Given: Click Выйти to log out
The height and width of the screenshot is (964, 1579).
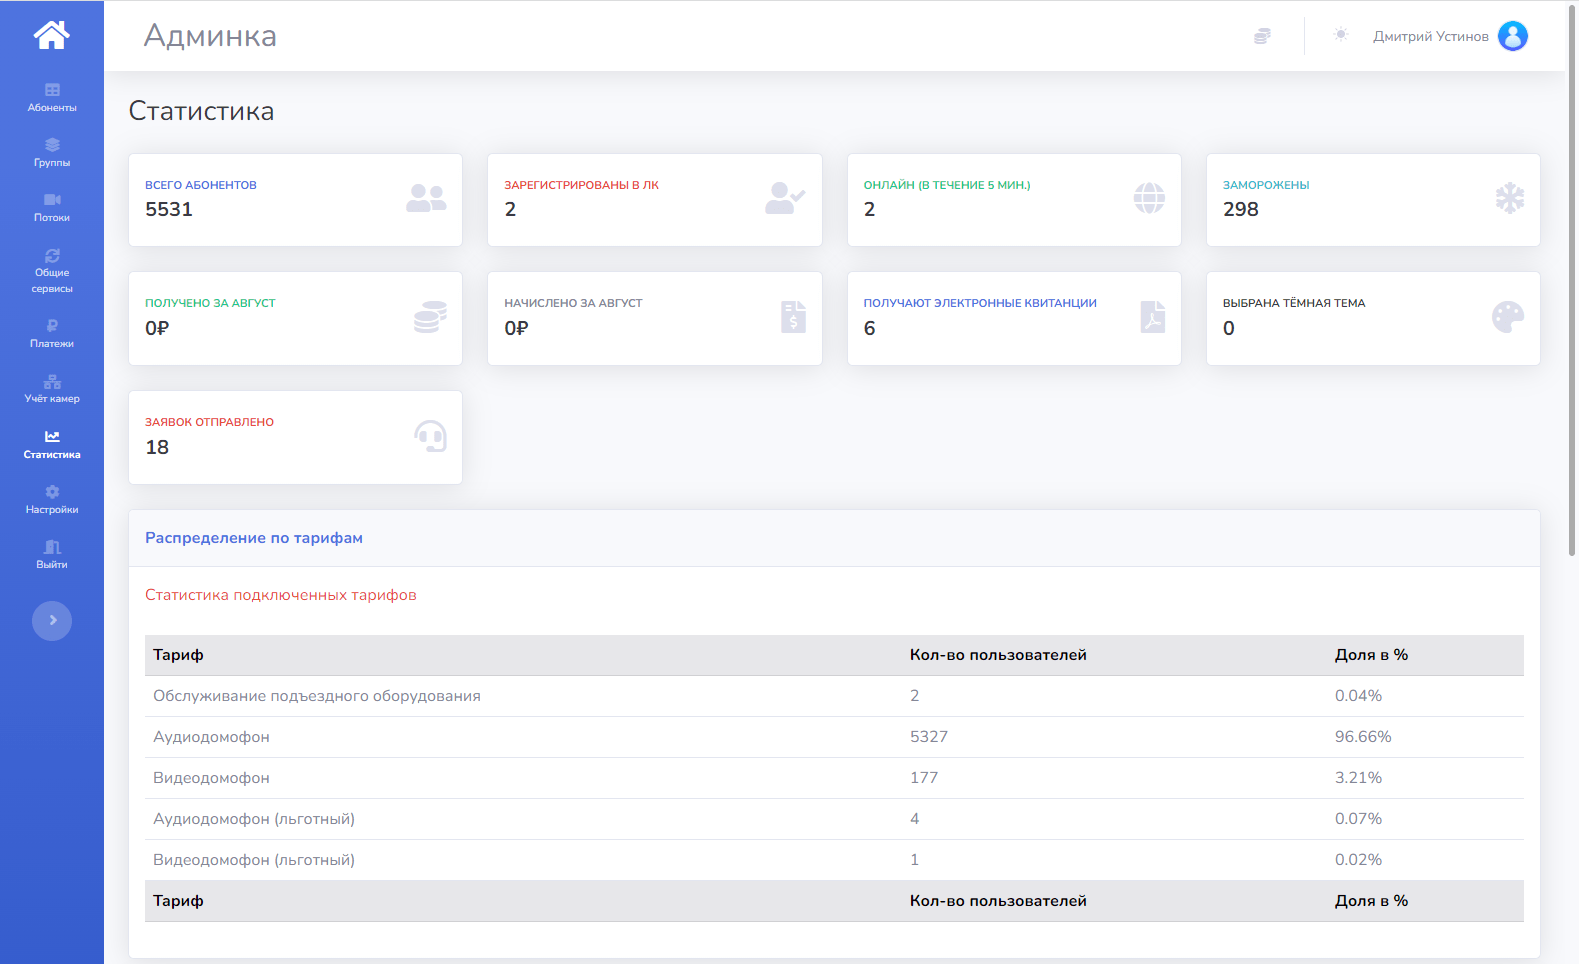Looking at the screenshot, I should (52, 554).
